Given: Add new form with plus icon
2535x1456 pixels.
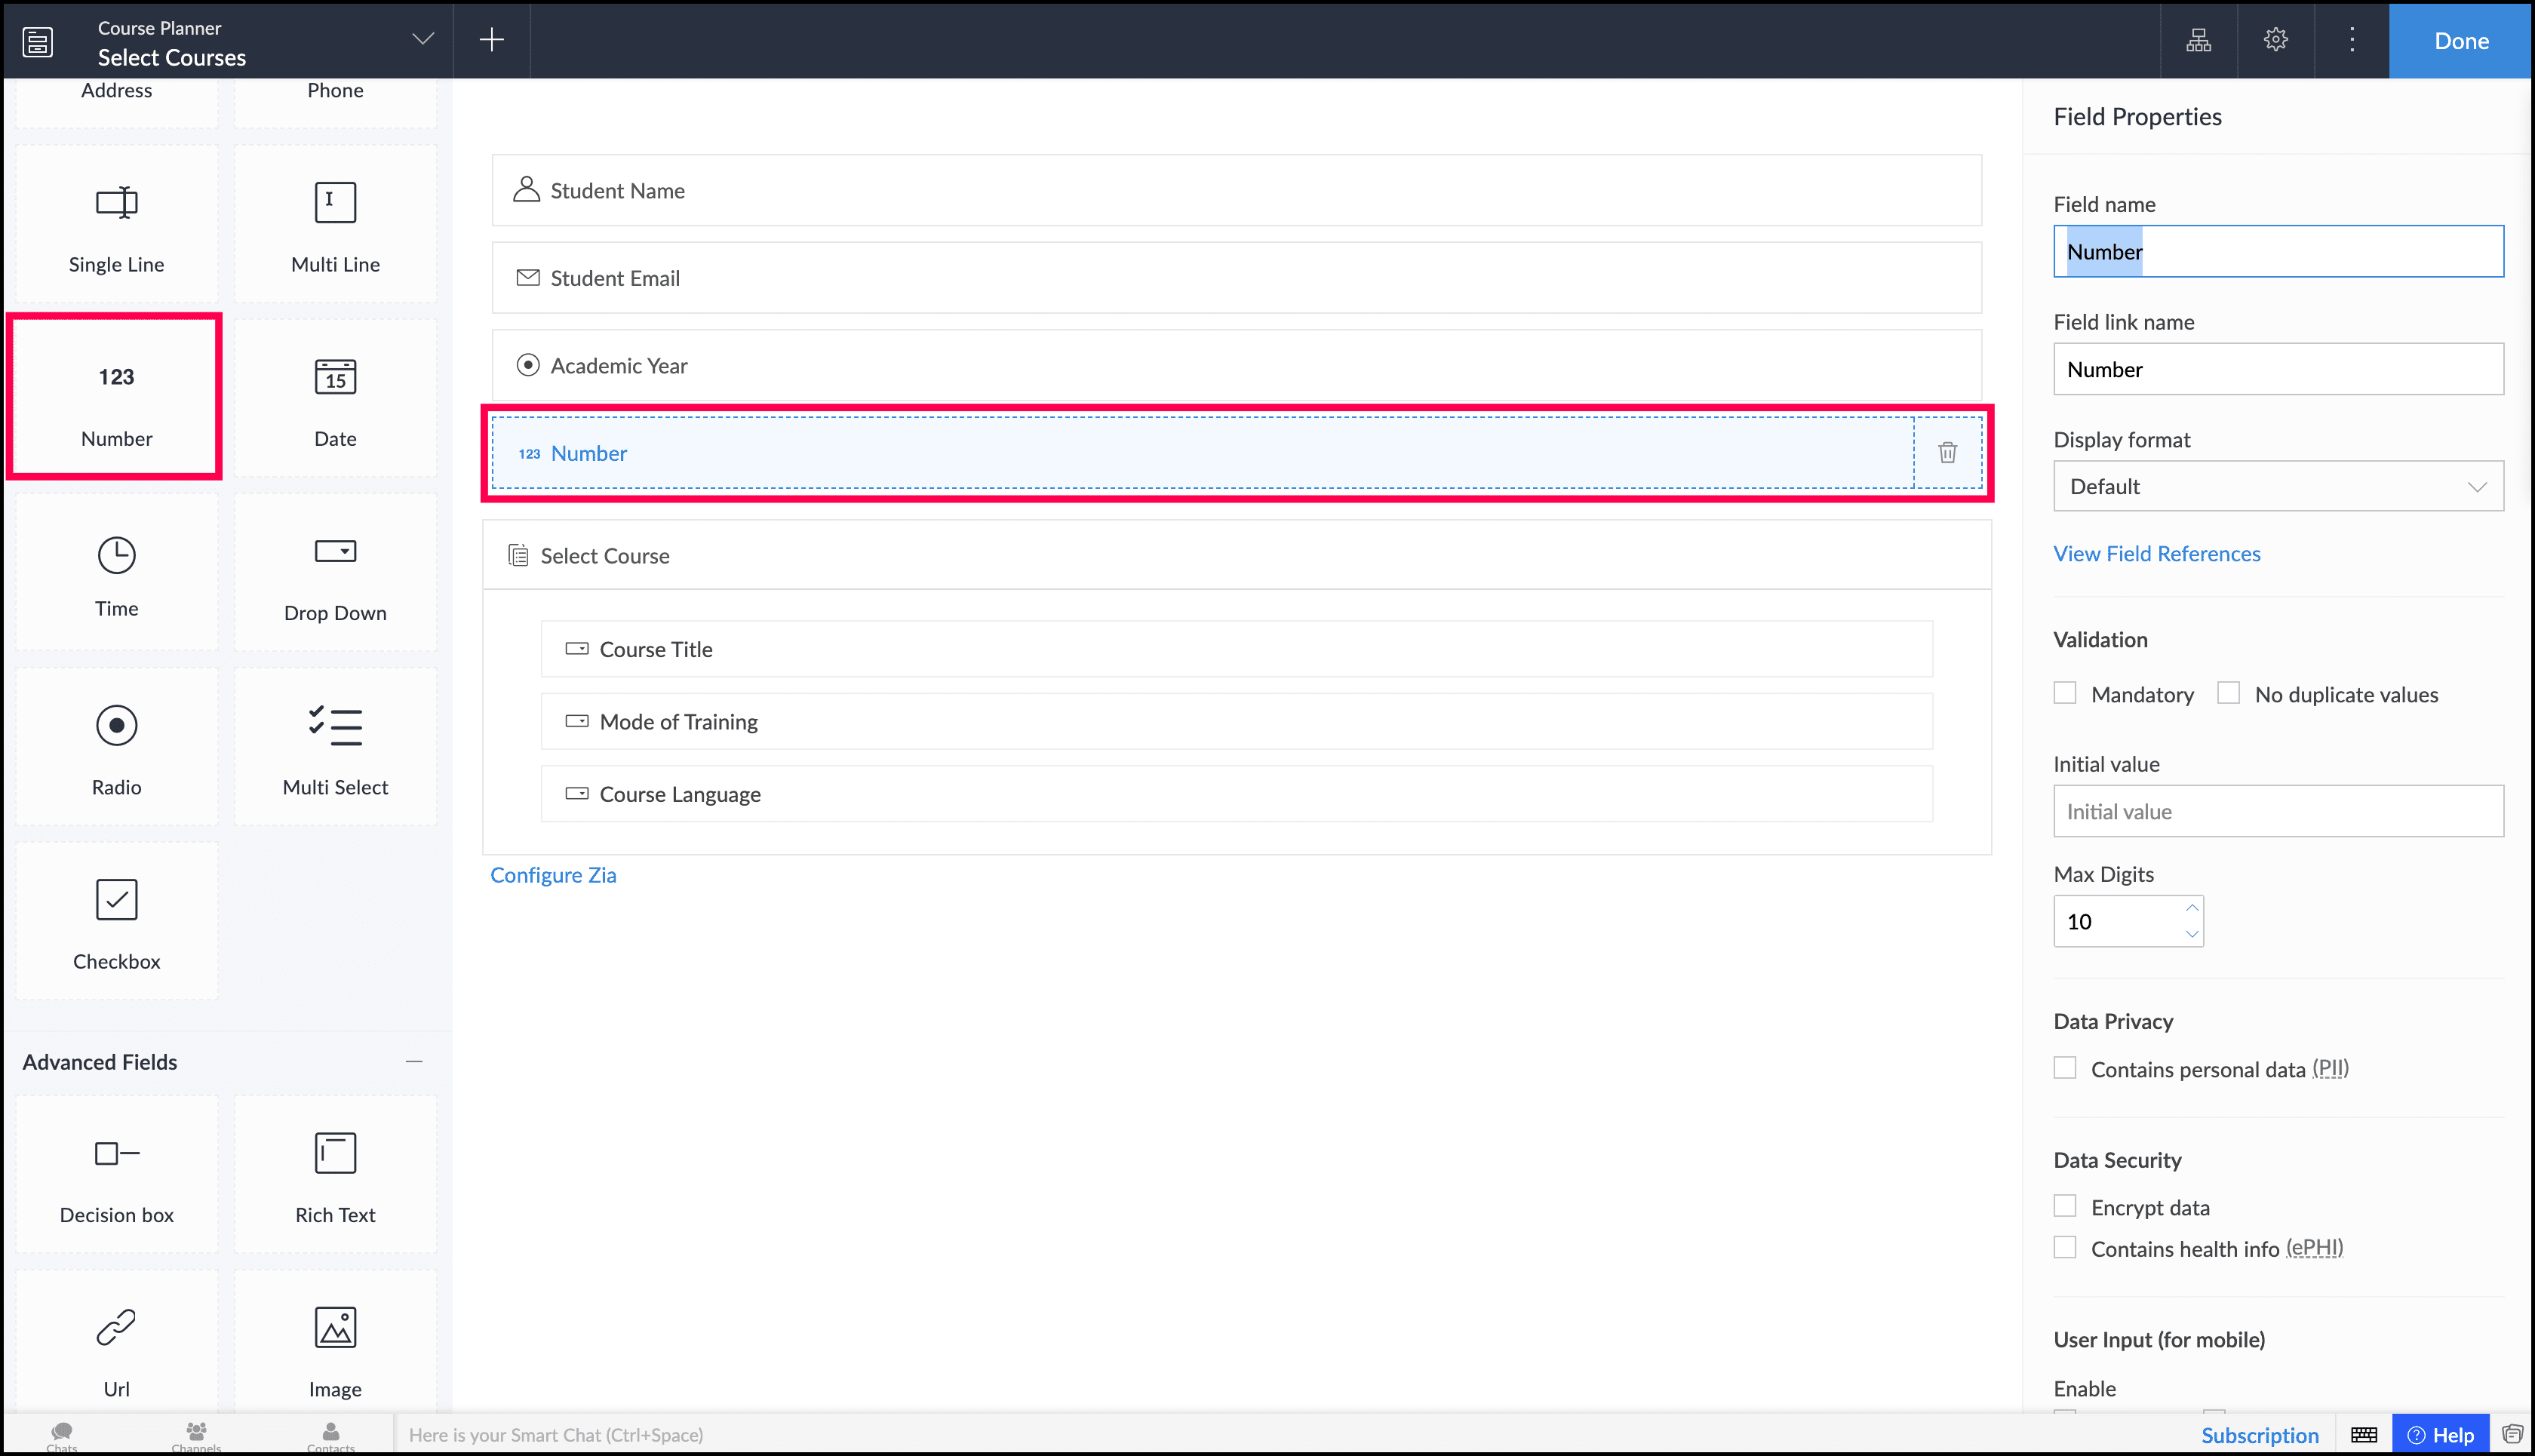Looking at the screenshot, I should 491,40.
